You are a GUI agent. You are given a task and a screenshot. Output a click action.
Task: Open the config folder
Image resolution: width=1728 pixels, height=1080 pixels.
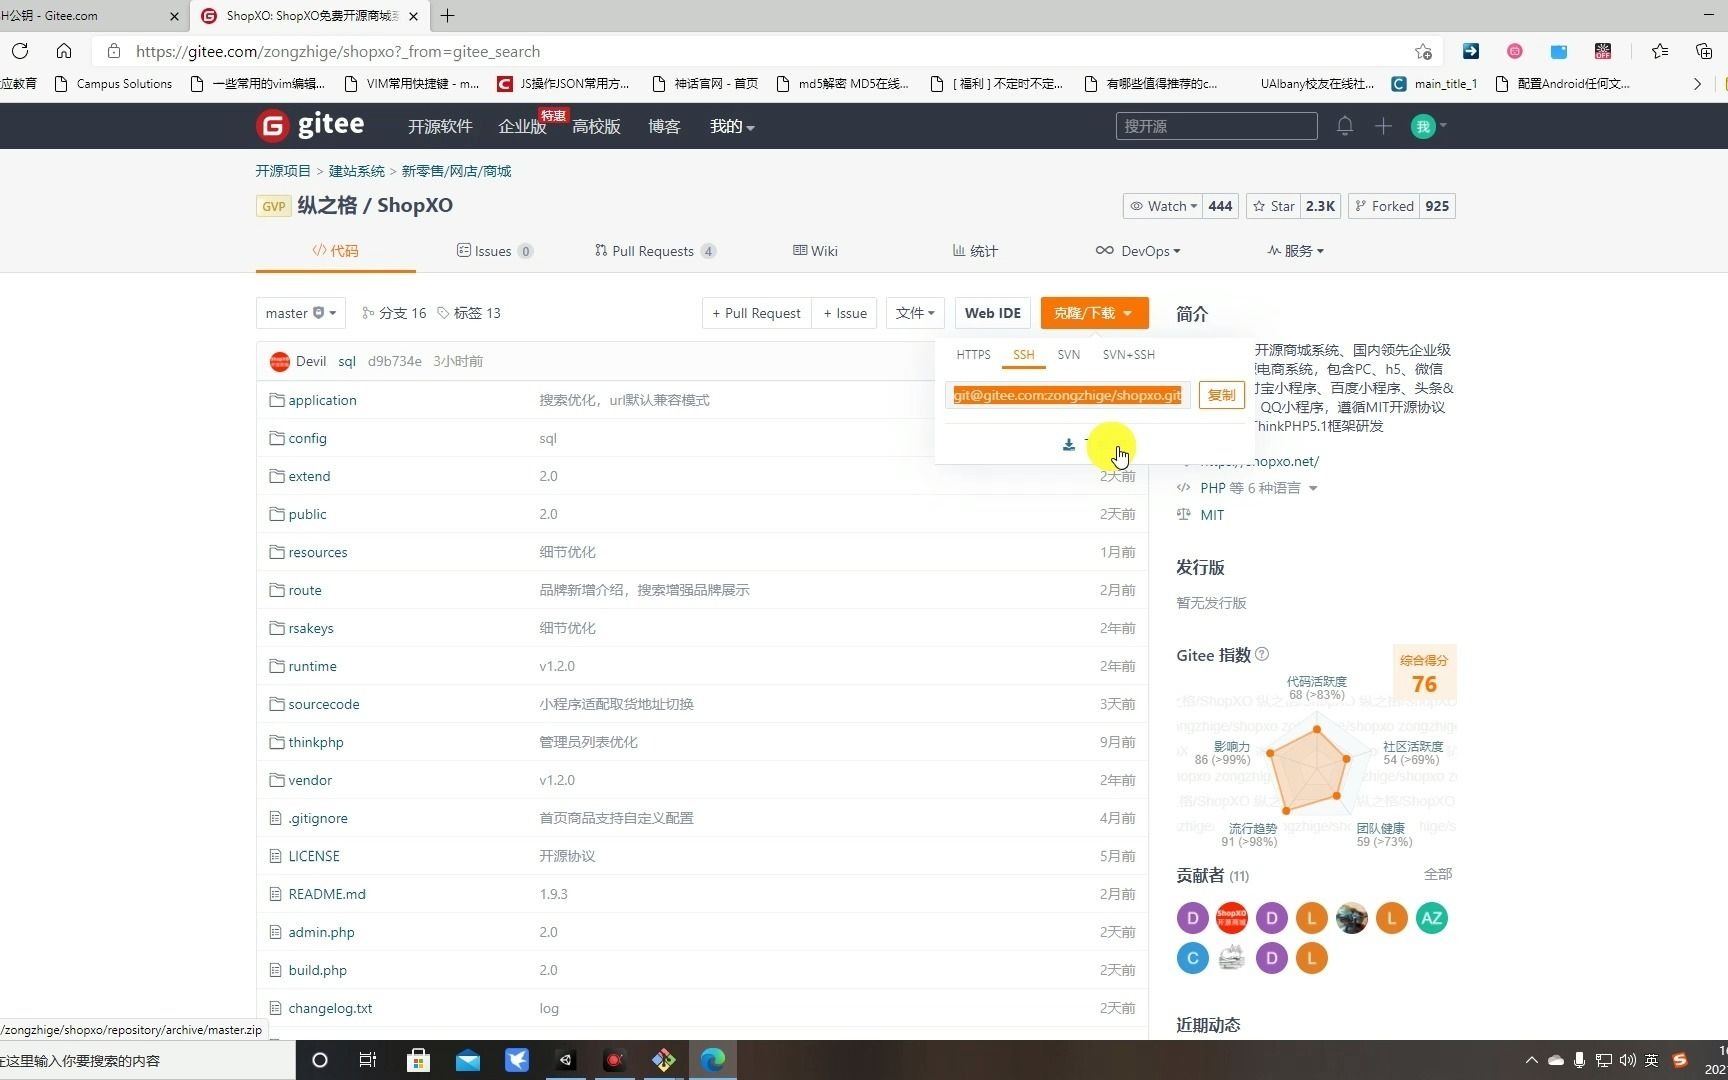coord(307,438)
